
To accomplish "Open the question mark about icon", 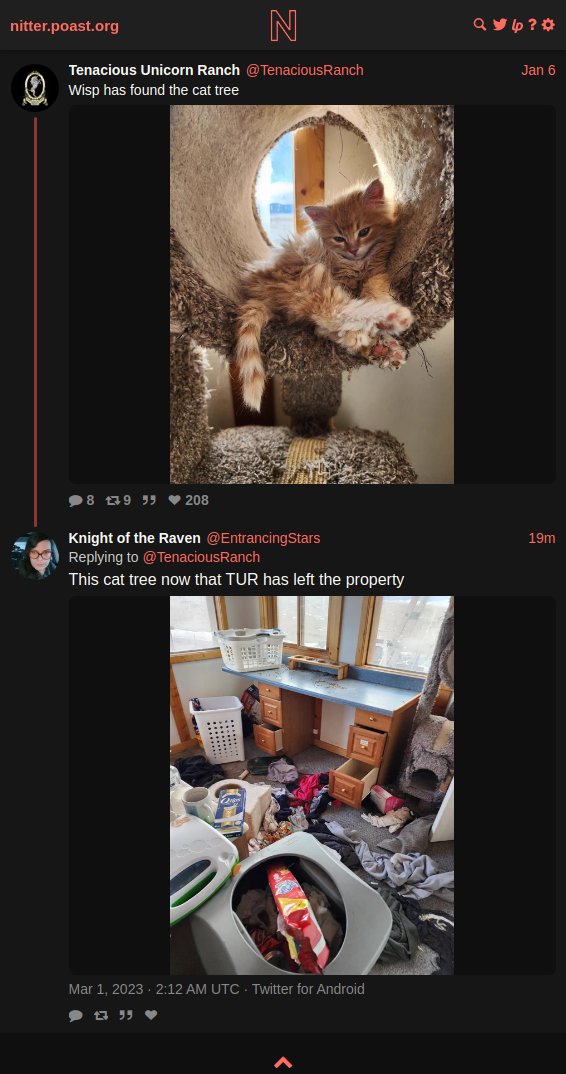I will coord(532,25).
